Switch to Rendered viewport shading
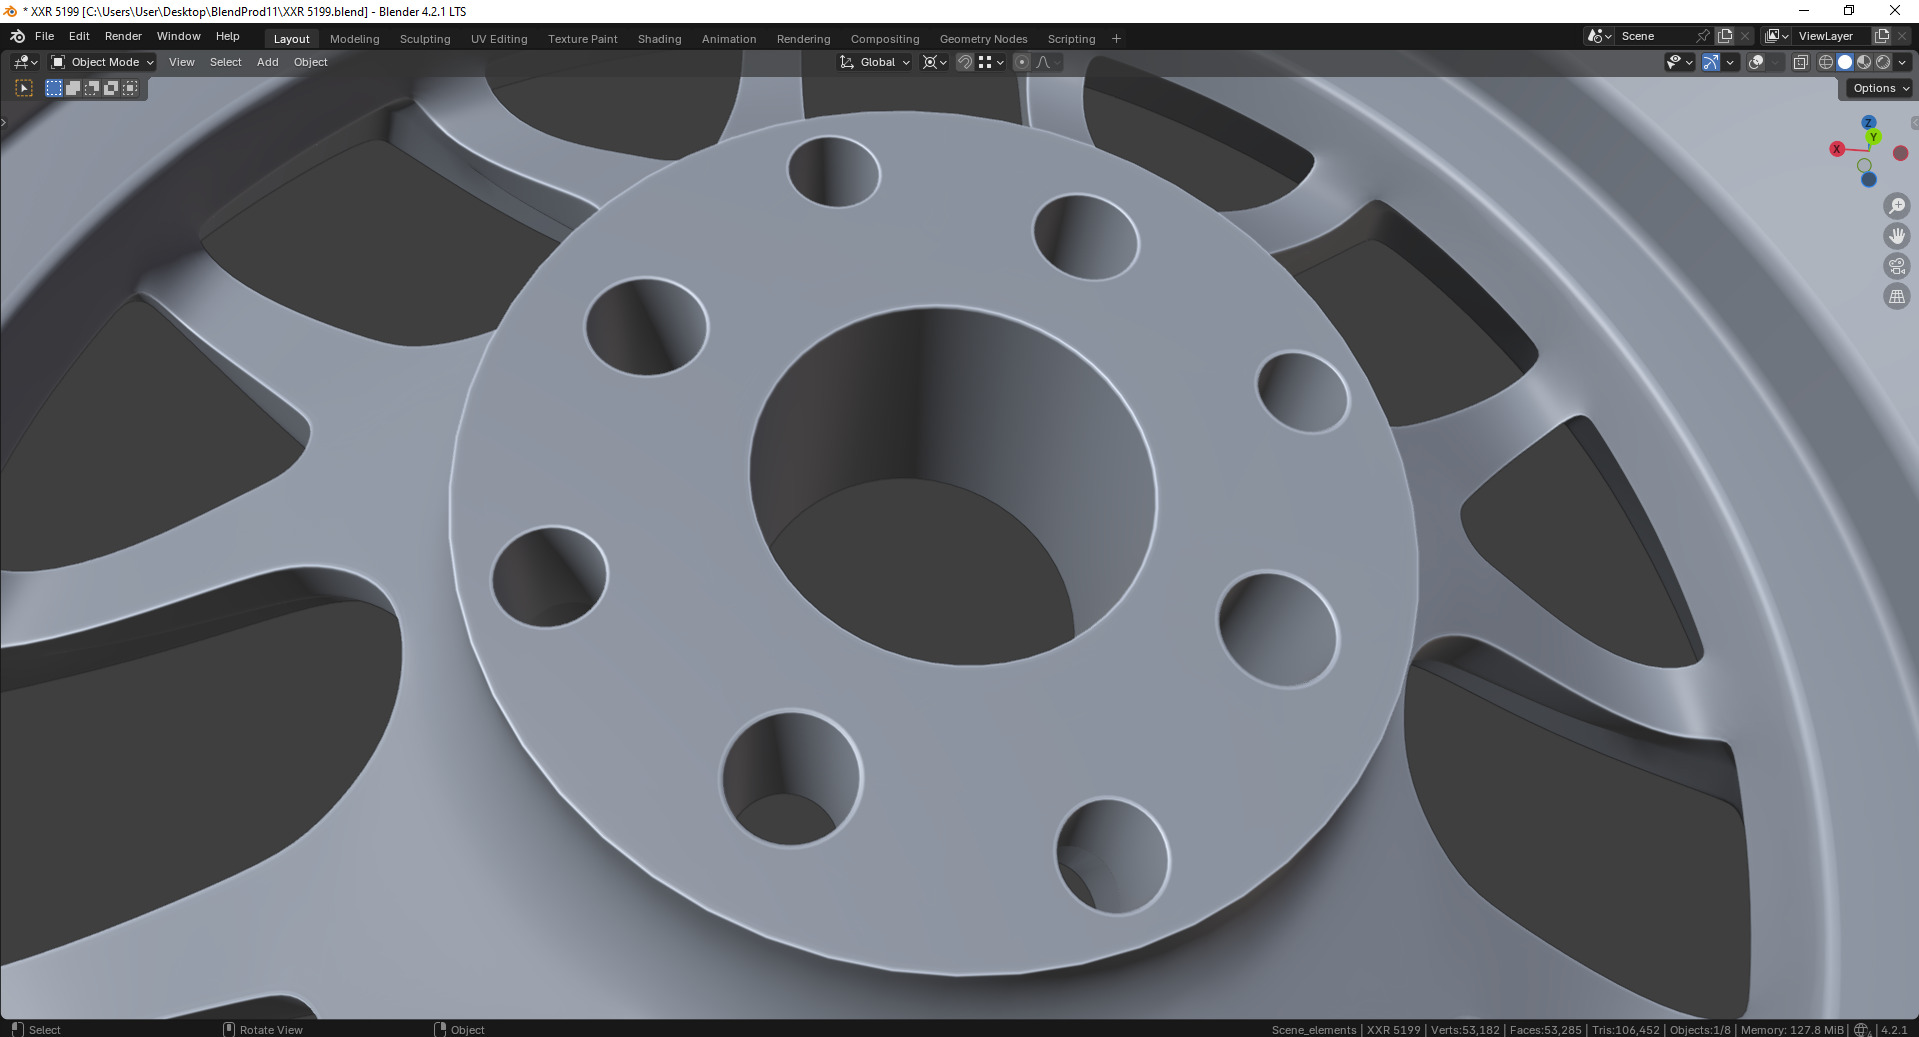1919x1037 pixels. point(1883,62)
